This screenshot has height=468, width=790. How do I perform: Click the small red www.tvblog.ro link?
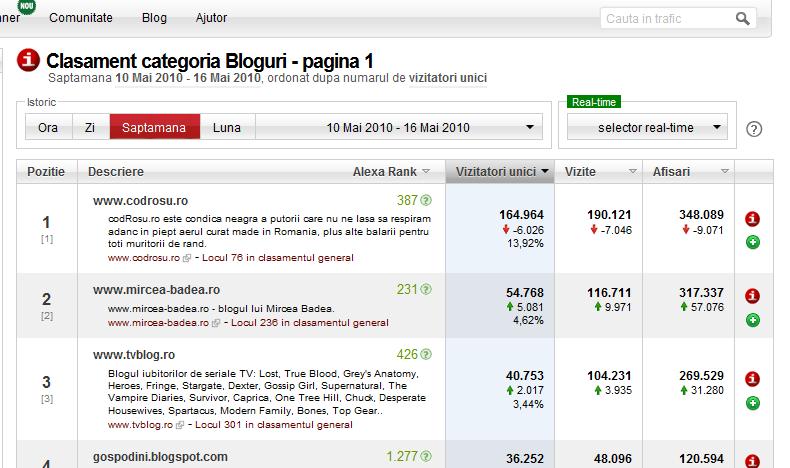[x=140, y=425]
